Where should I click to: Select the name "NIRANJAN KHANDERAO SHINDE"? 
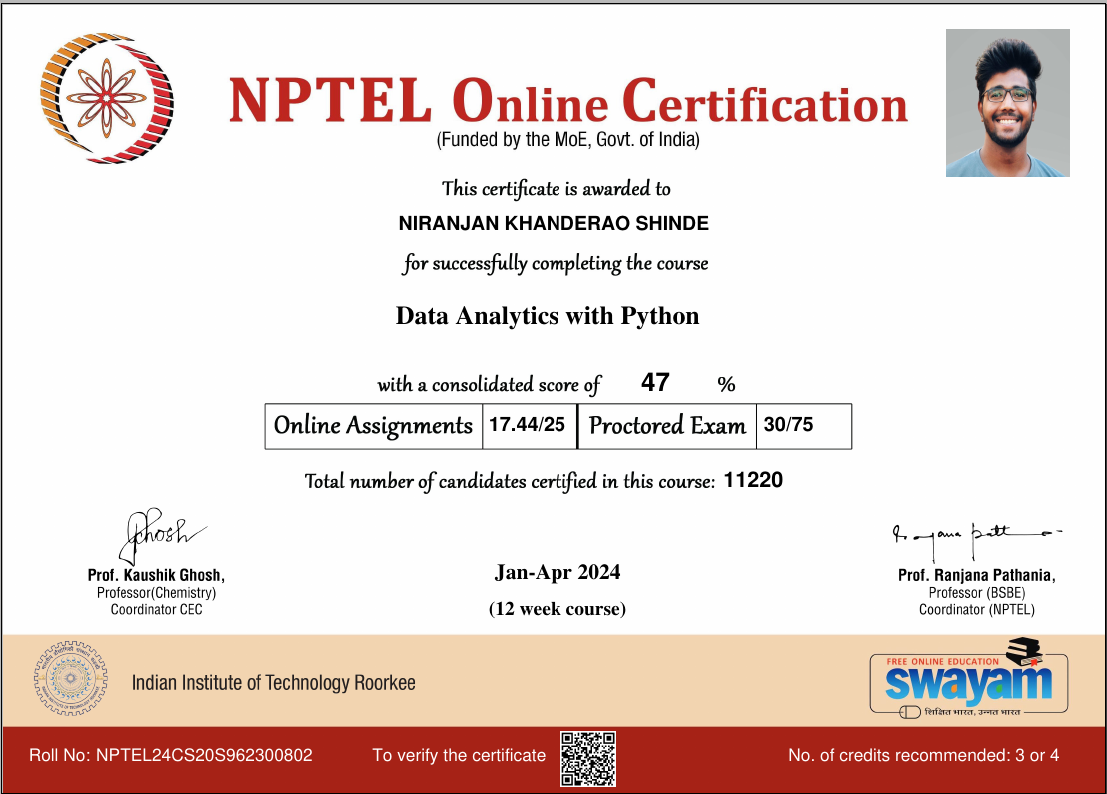554,224
